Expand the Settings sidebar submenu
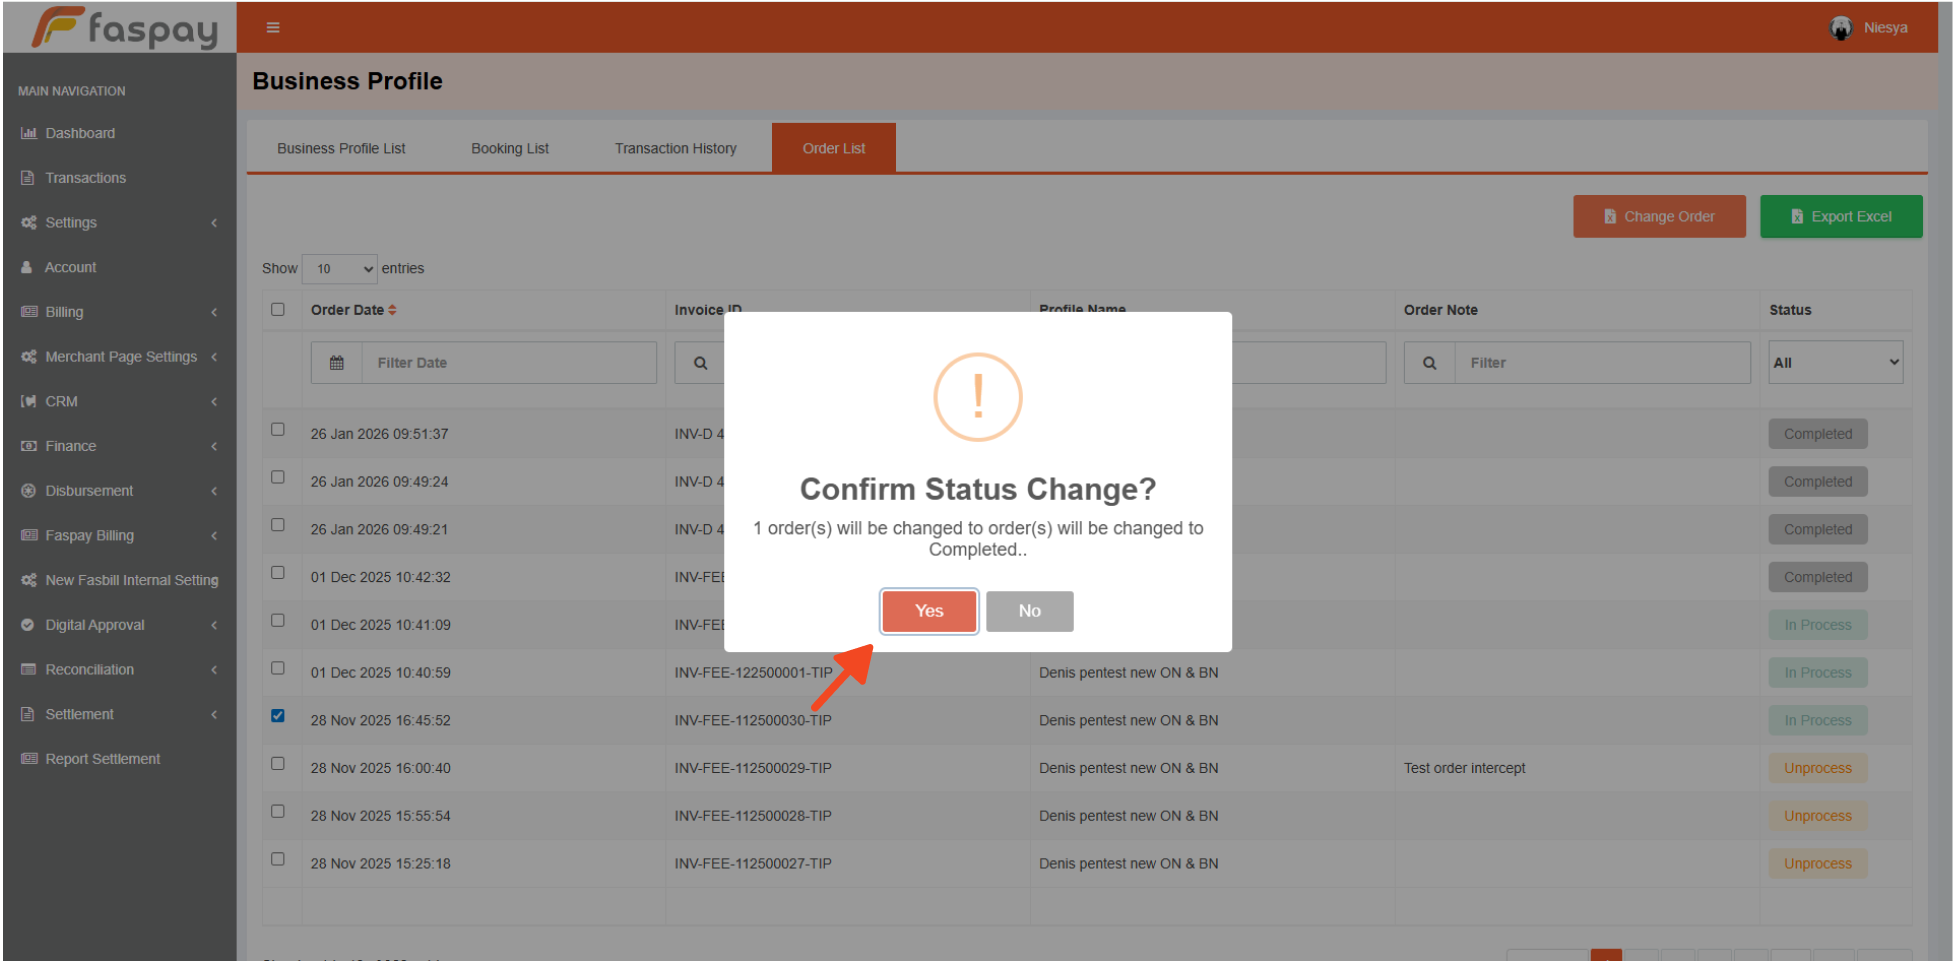The image size is (1958, 962). click(x=118, y=223)
